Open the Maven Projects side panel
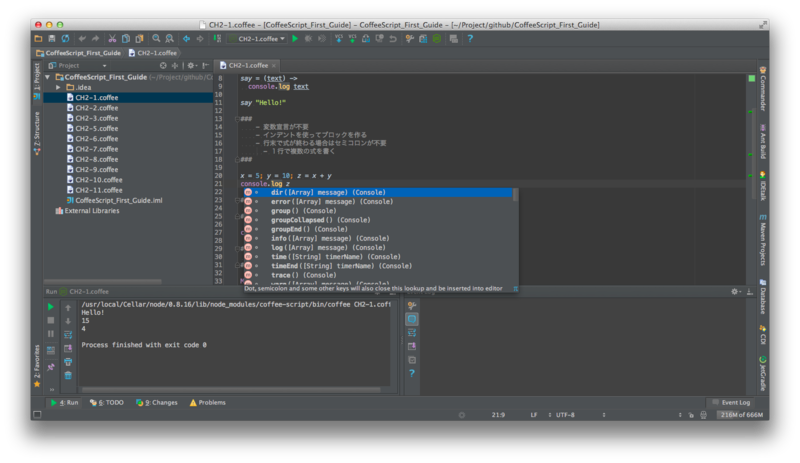800x463 pixels. pos(763,240)
